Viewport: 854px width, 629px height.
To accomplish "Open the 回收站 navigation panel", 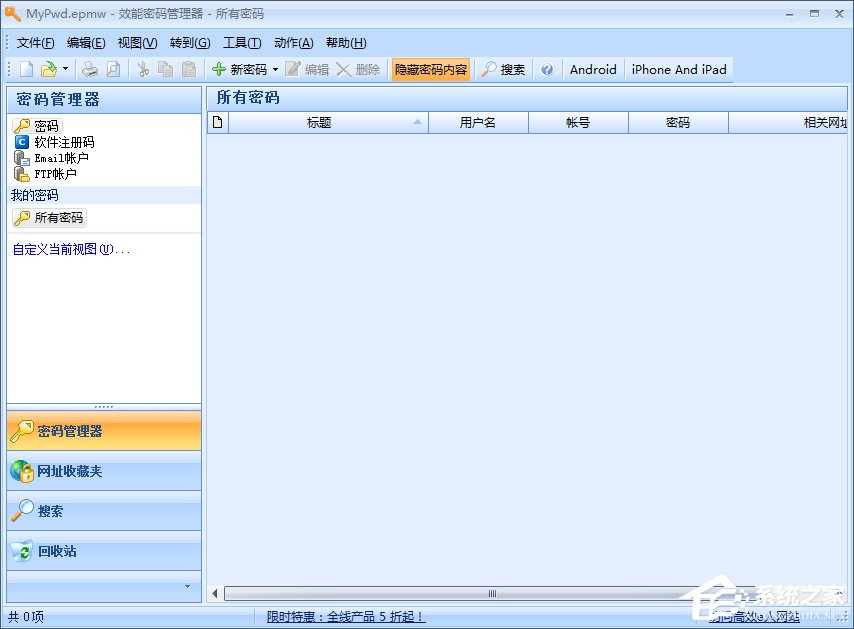I will pos(104,551).
